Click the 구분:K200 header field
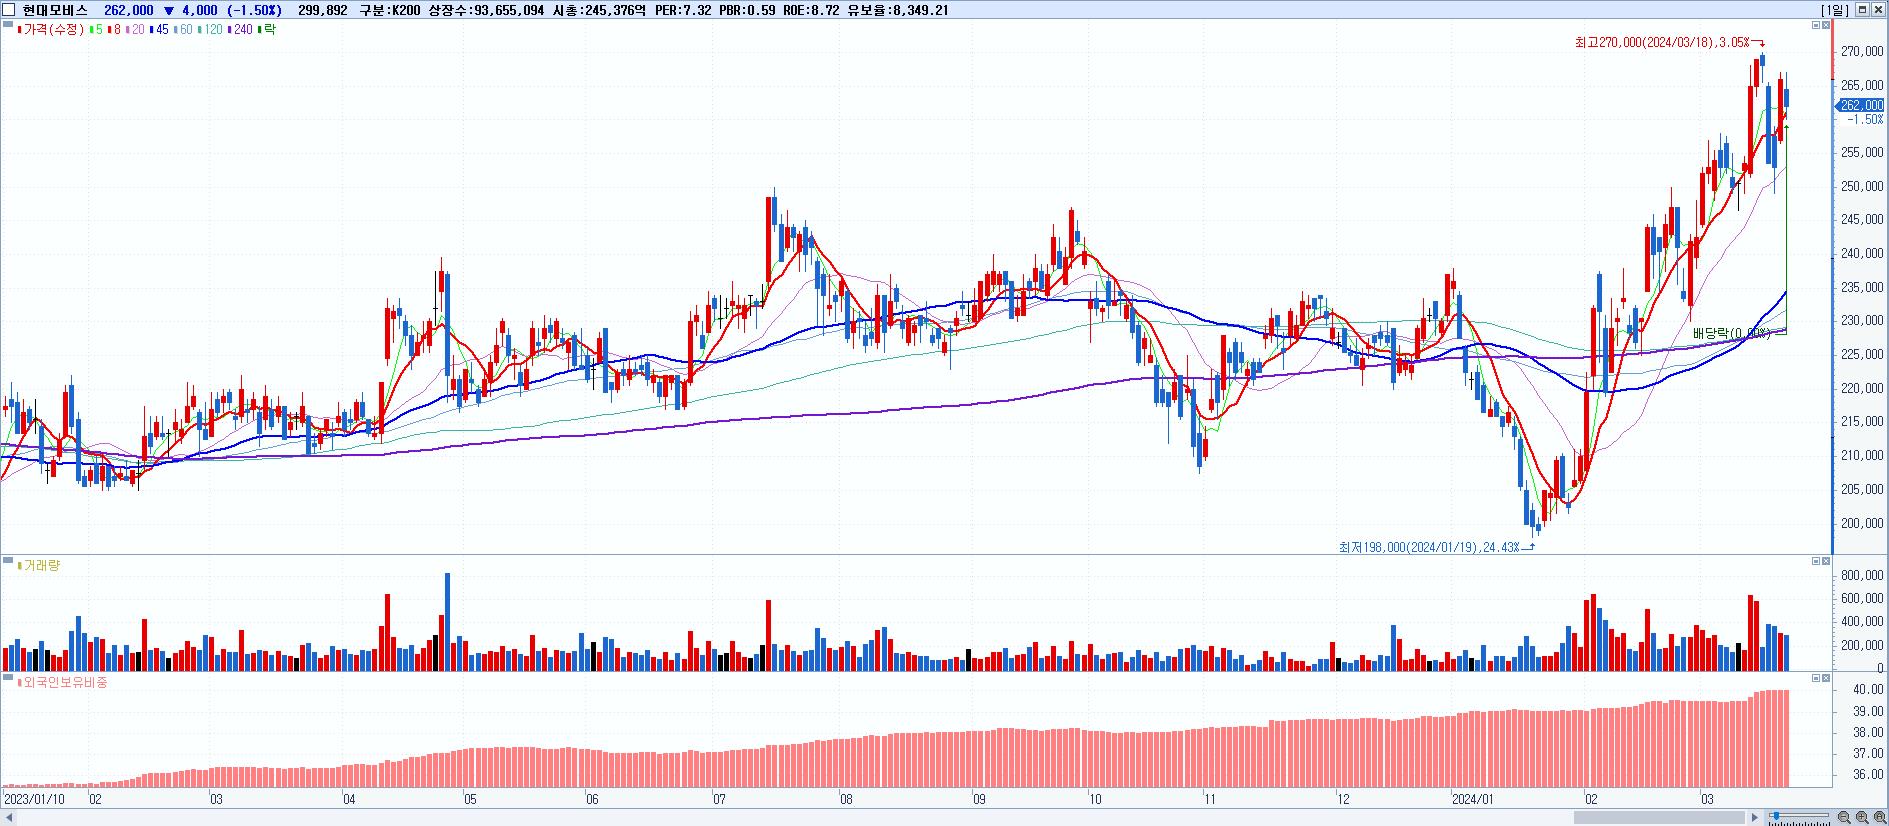Viewport: 1889px width, 826px height. click(x=391, y=10)
